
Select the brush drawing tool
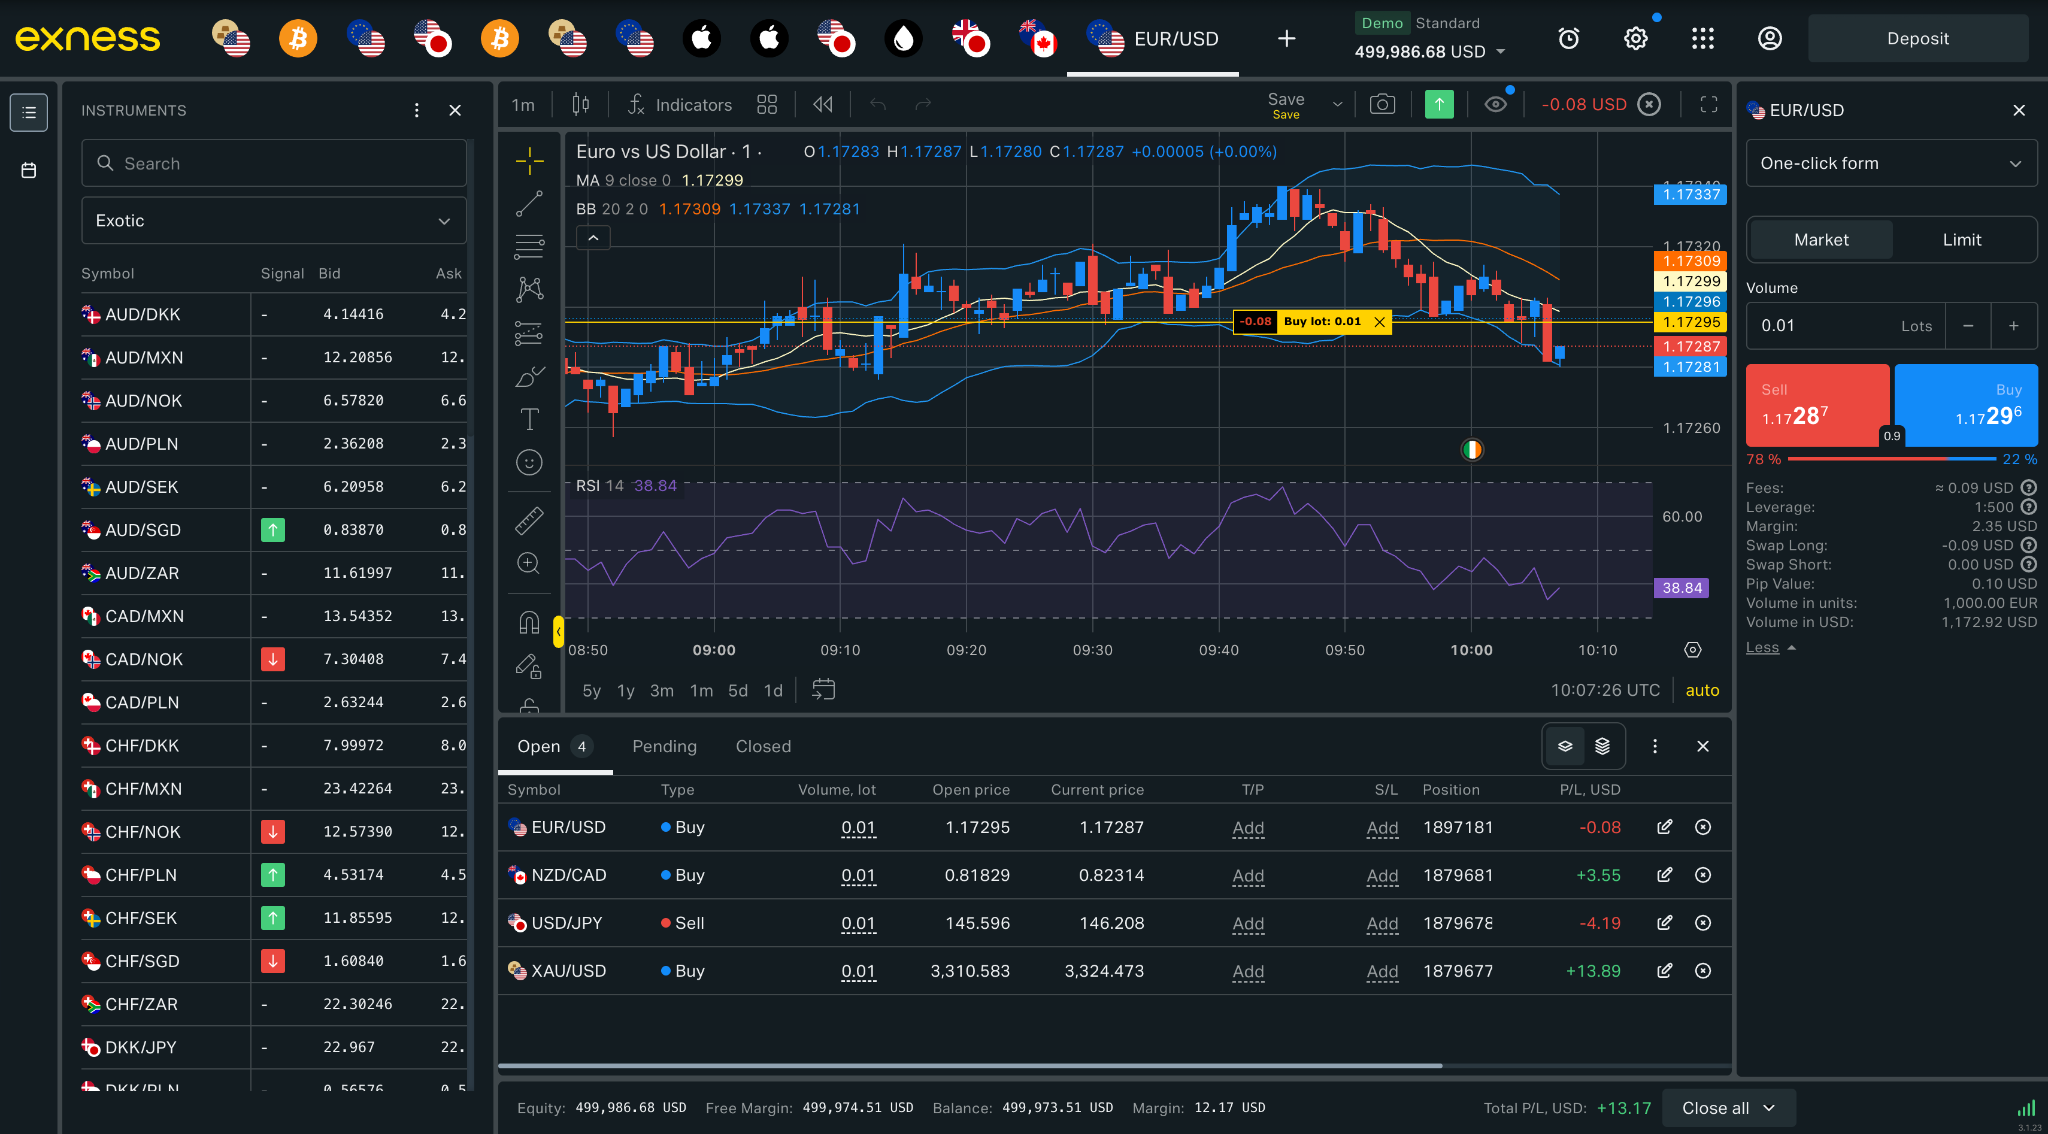529,376
